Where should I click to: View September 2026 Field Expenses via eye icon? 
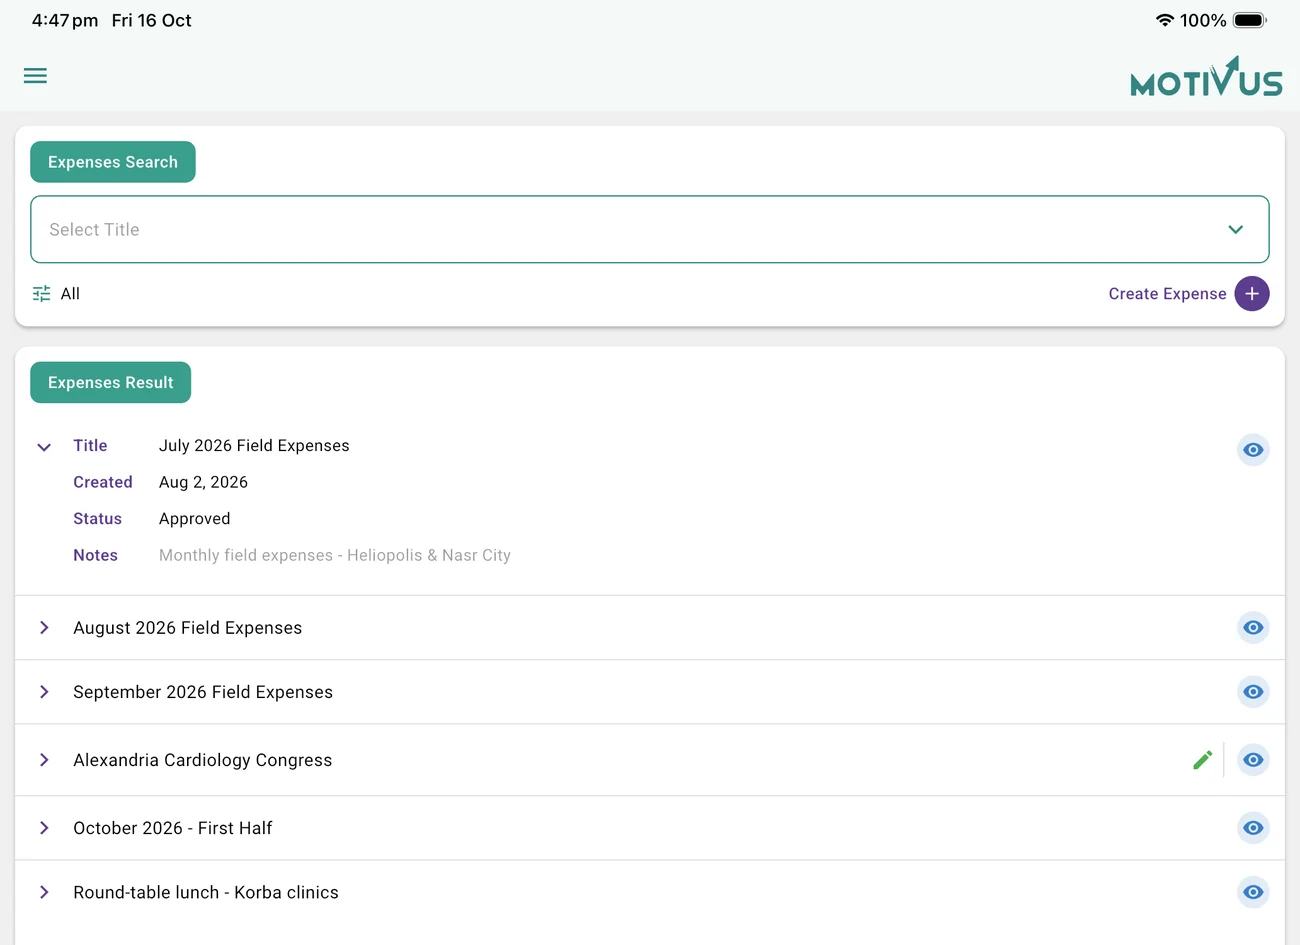click(1253, 692)
